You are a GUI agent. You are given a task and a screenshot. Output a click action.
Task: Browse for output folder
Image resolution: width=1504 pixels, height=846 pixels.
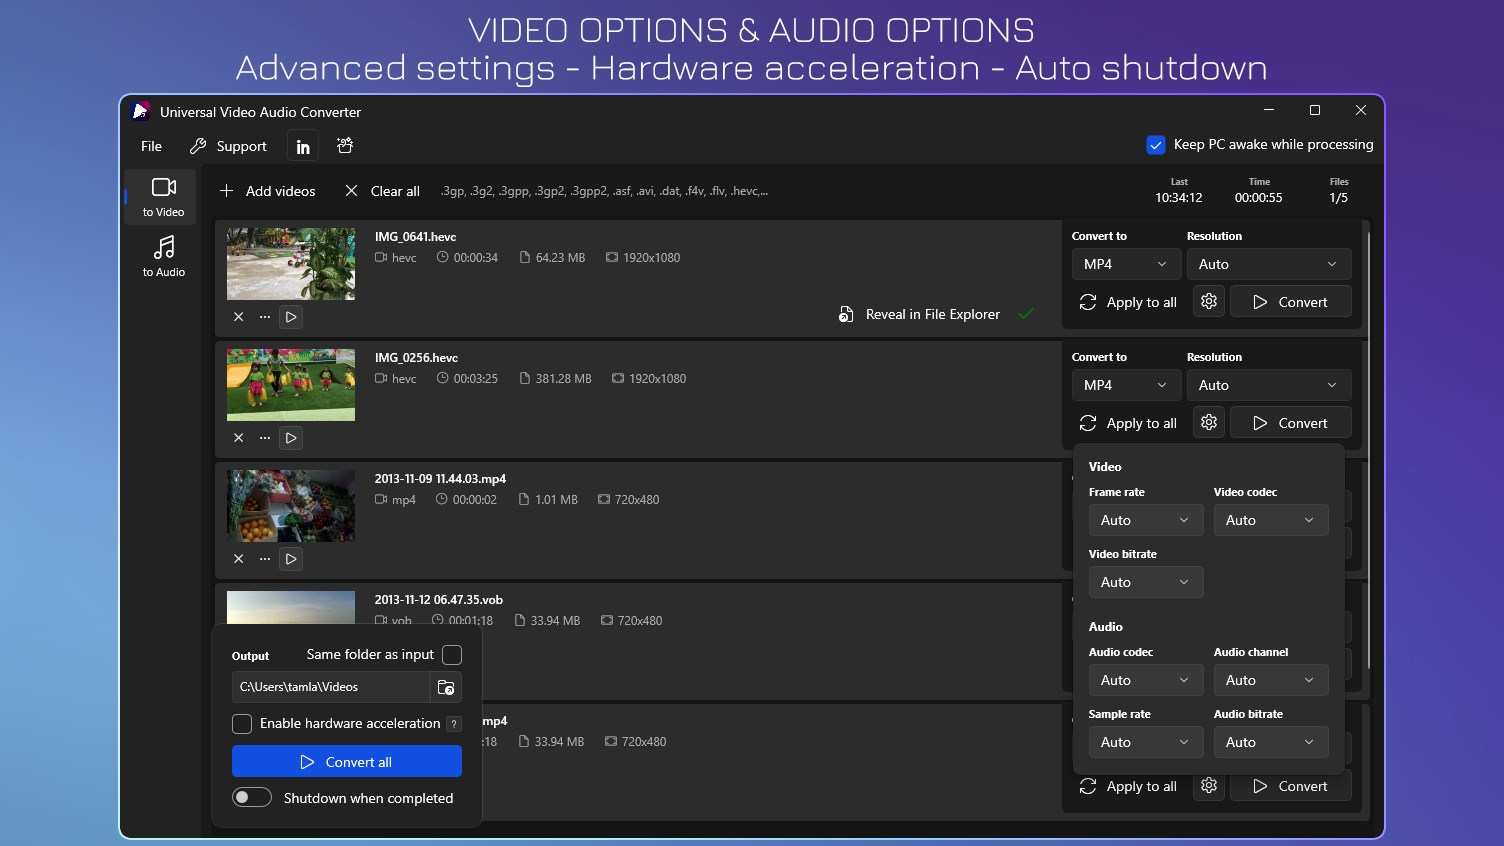(446, 687)
